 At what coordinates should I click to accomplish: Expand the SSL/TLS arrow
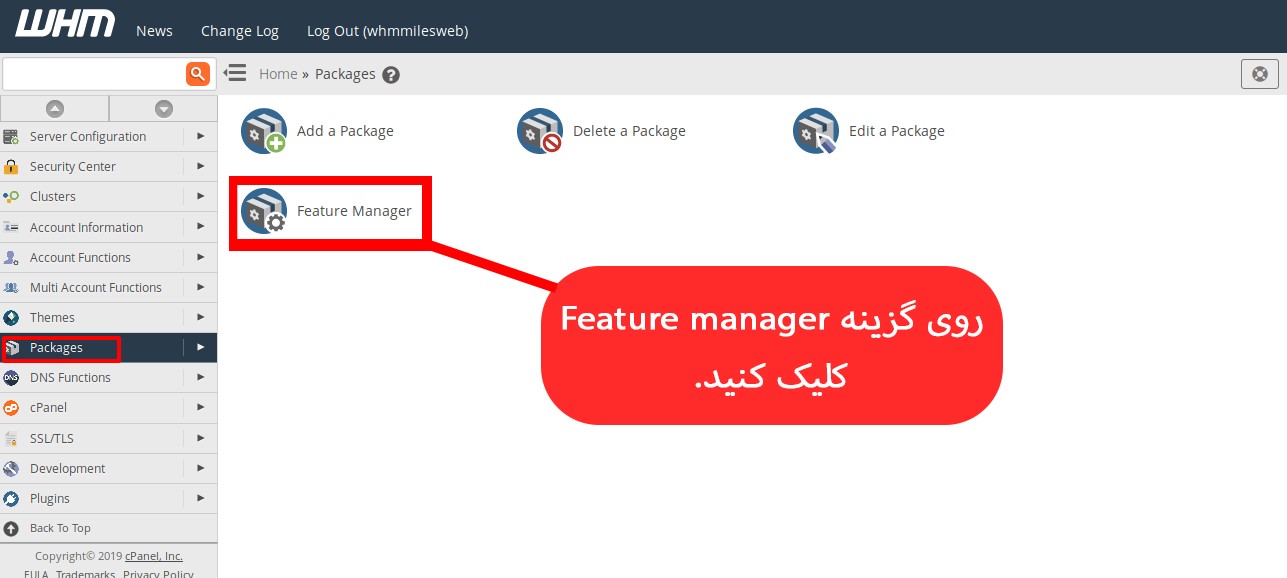(x=200, y=438)
